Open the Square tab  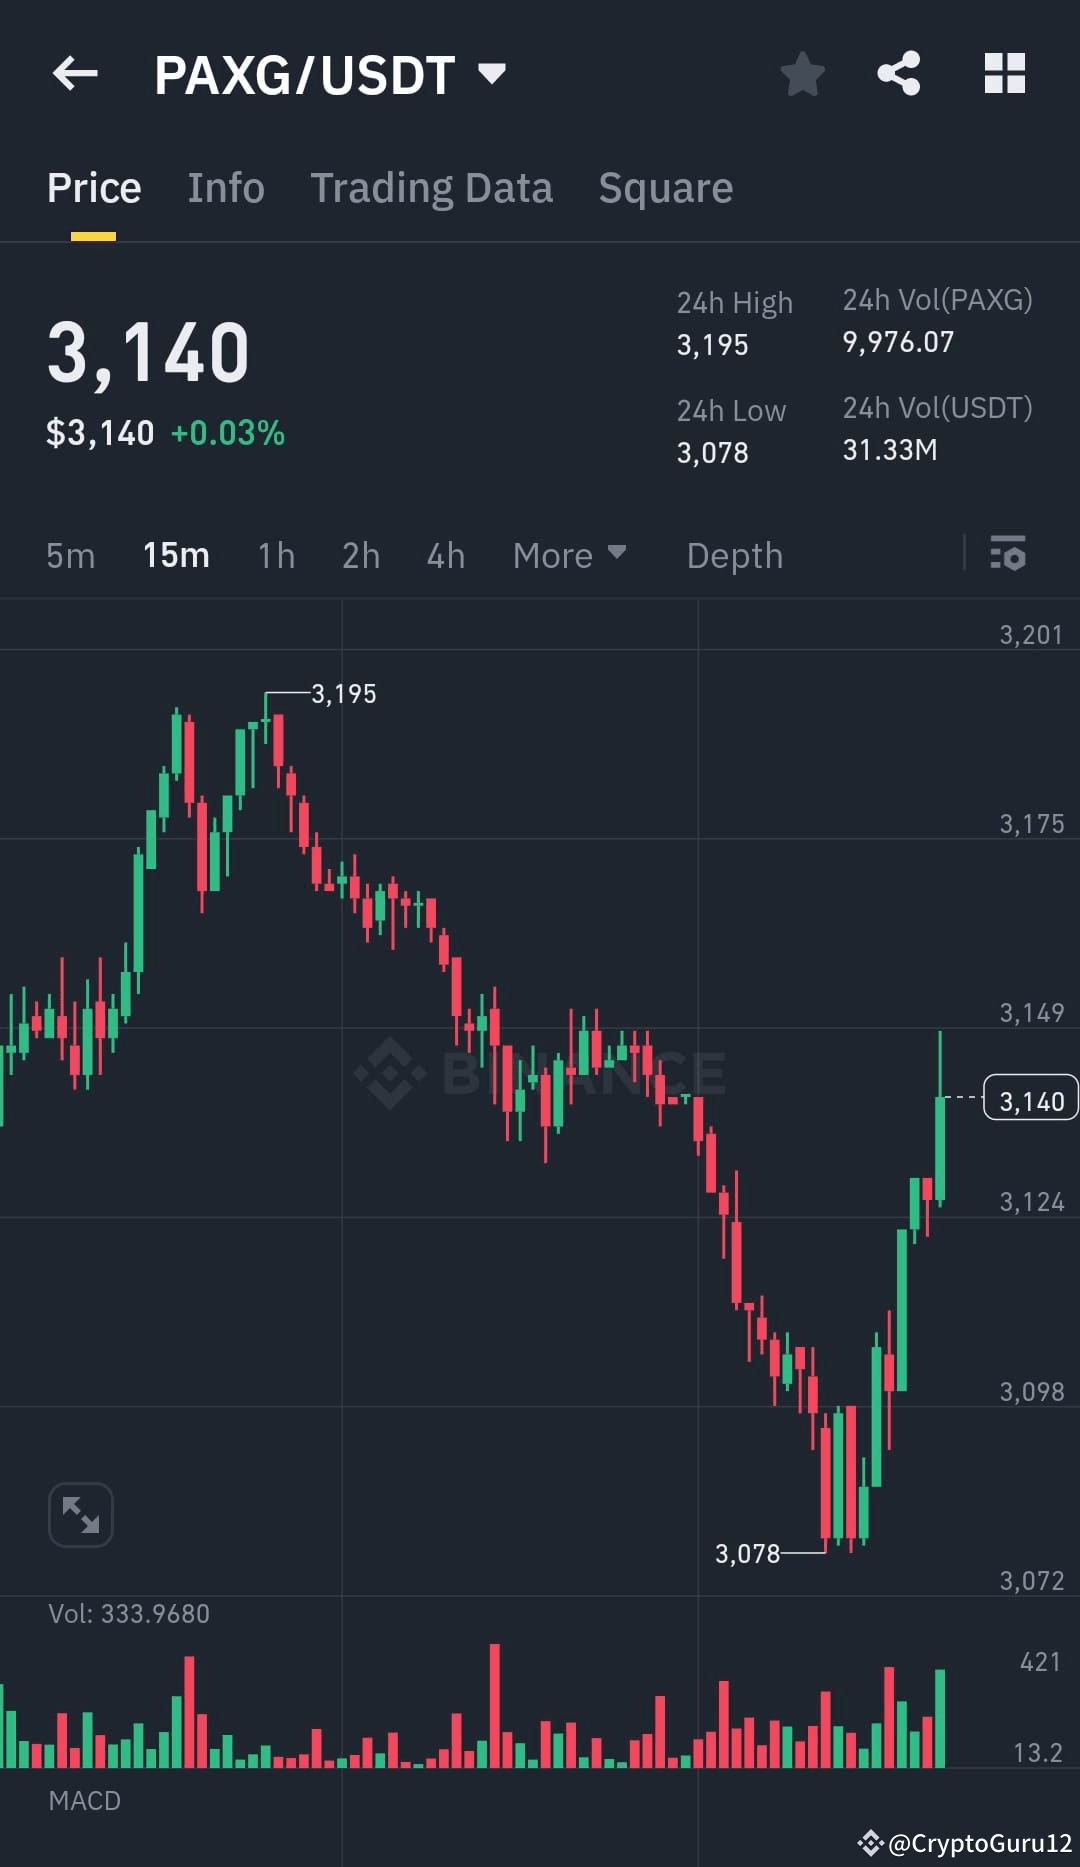click(665, 188)
